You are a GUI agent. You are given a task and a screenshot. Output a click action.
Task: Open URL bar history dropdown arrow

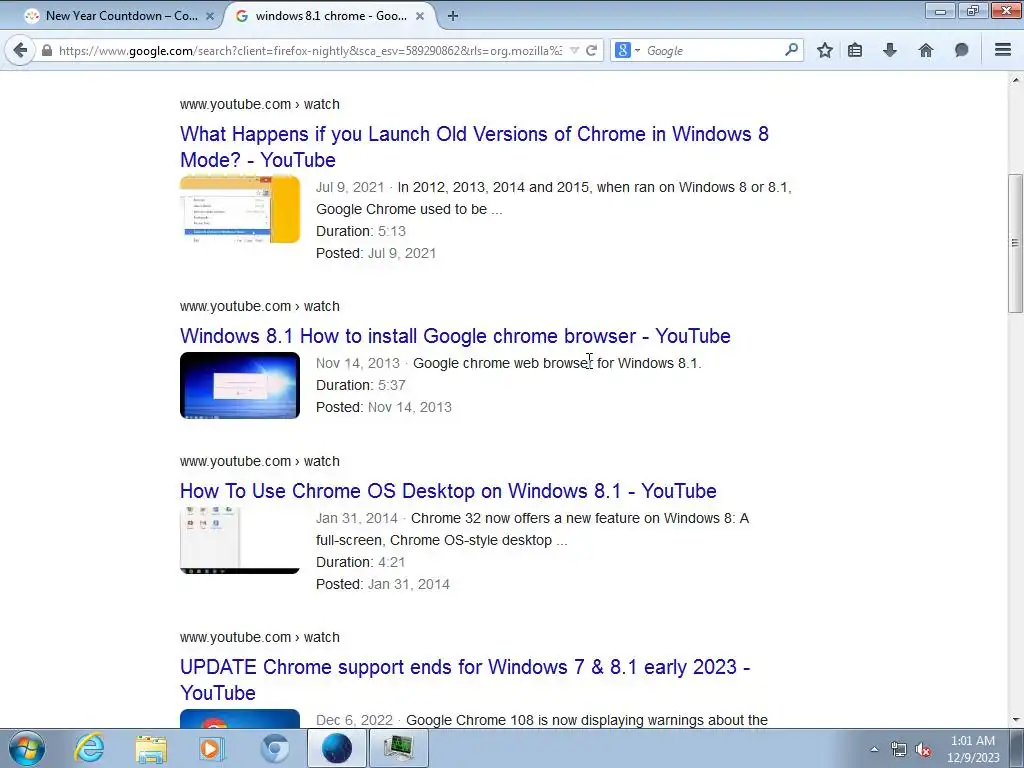574,50
